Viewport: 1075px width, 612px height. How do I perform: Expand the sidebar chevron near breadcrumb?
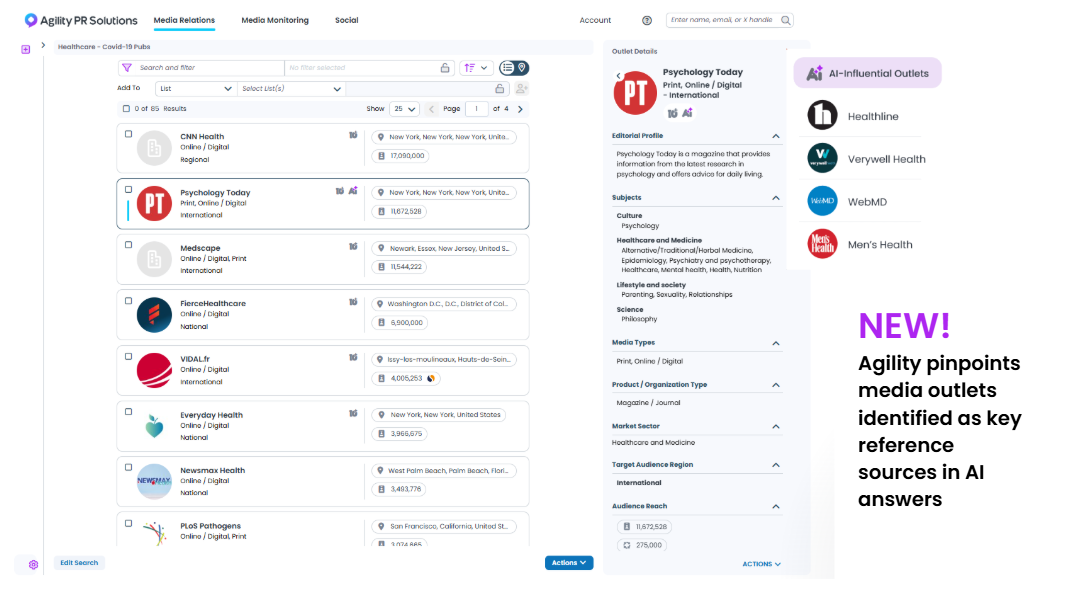tap(43, 45)
